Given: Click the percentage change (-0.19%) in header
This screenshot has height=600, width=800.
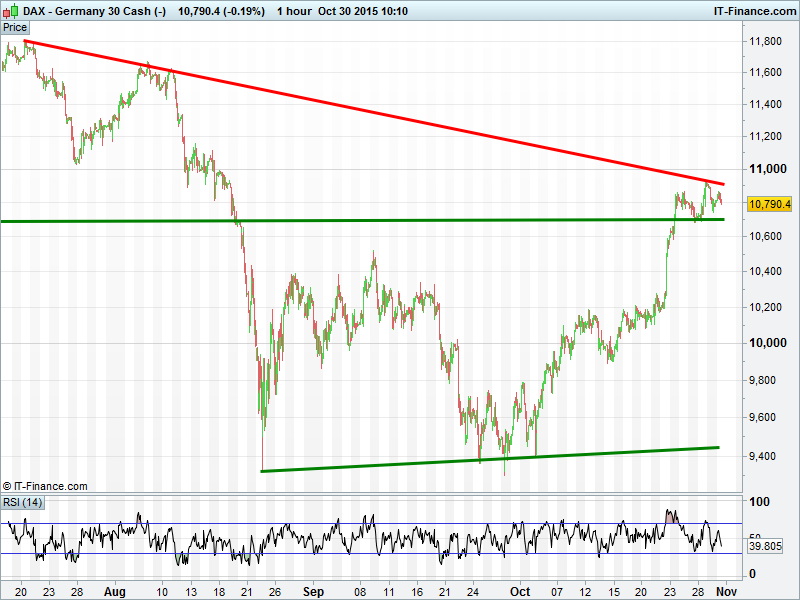Looking at the screenshot, I should (244, 11).
